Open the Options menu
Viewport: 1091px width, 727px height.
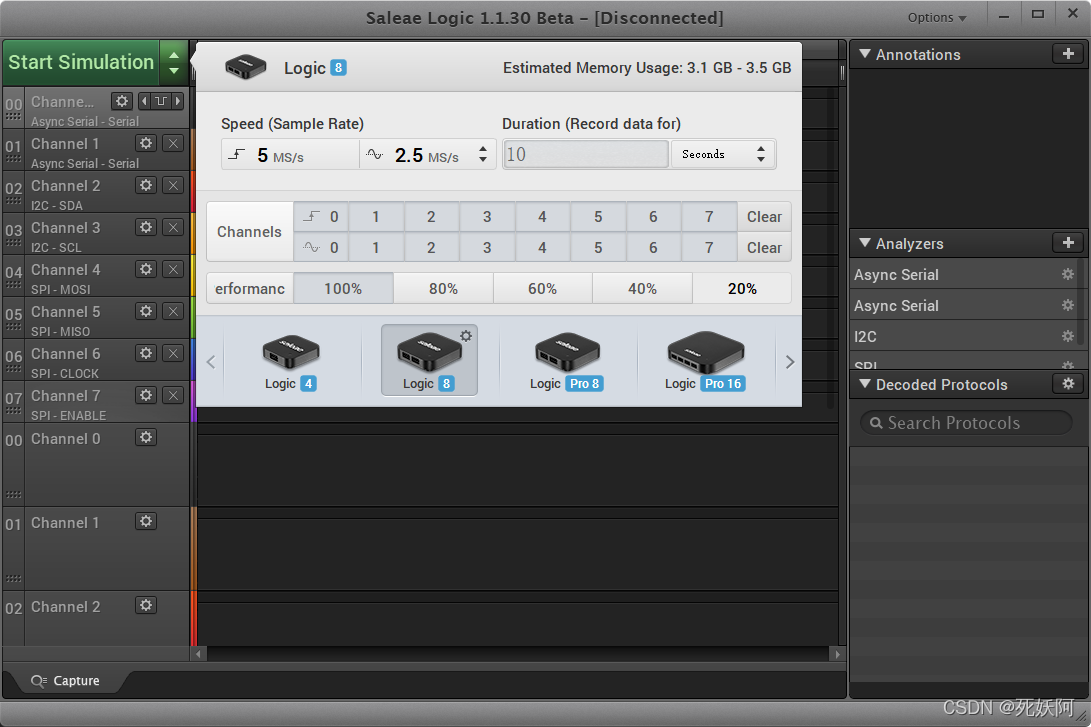[x=937, y=17]
